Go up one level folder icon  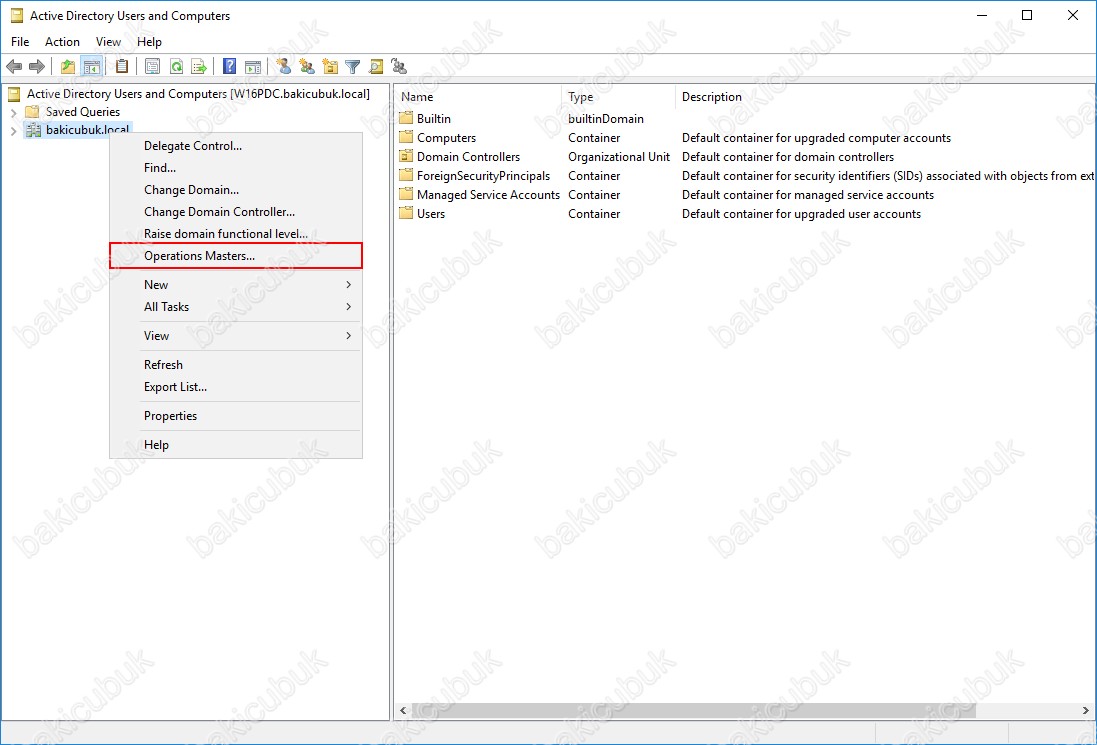[x=68, y=66]
